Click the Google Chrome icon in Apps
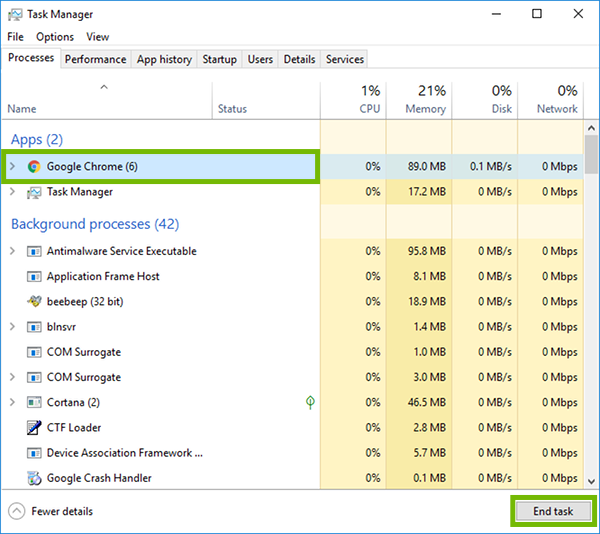The width and height of the screenshot is (600, 534). coord(34,167)
